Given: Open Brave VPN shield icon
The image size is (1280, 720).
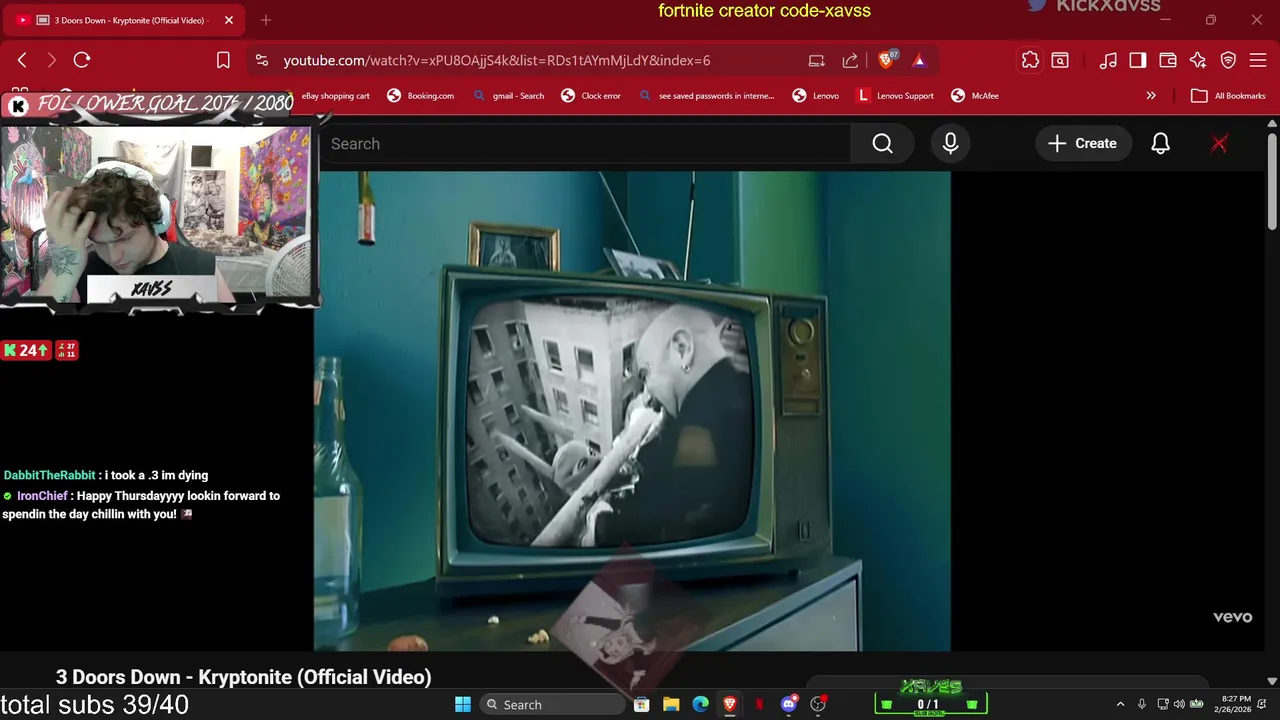Looking at the screenshot, I should [1228, 60].
